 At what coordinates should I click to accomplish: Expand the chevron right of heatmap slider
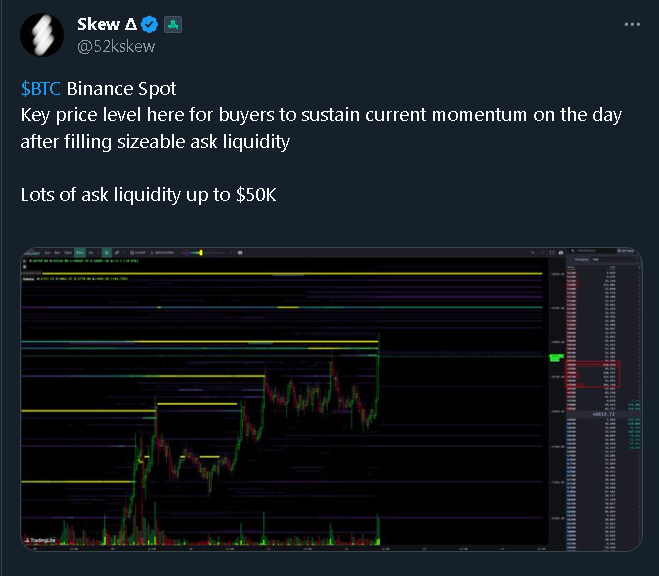[x=231, y=252]
